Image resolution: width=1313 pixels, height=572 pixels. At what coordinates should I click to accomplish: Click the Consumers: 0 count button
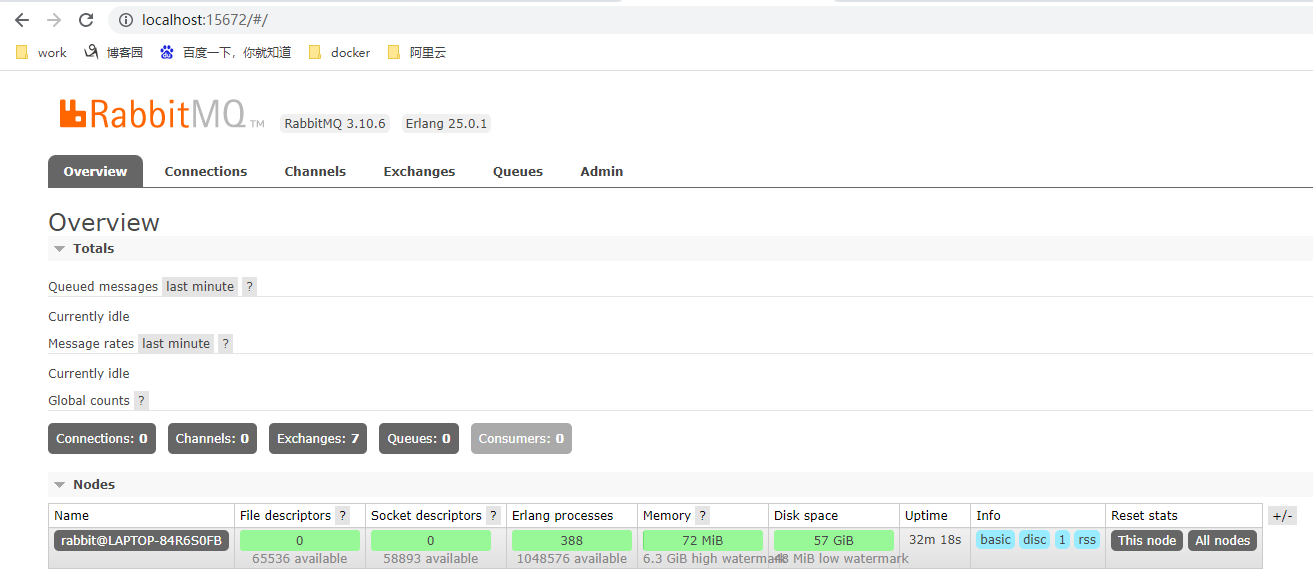pos(521,438)
